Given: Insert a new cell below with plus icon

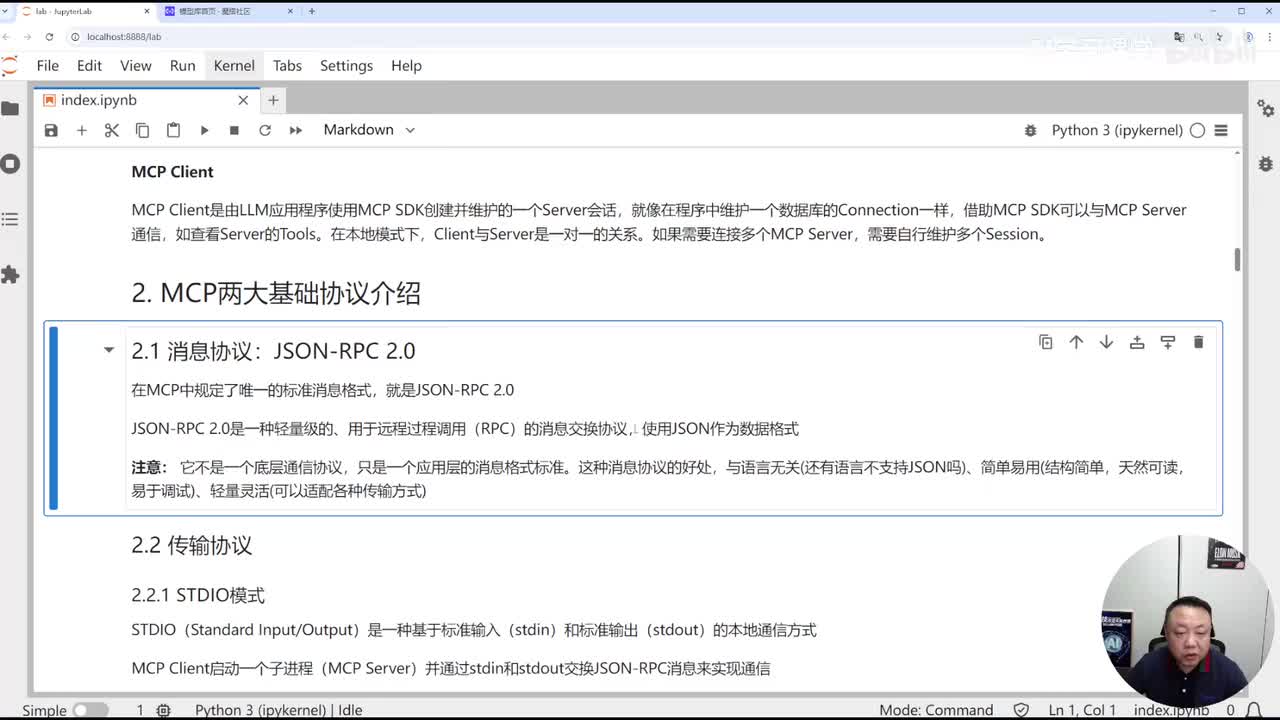Looking at the screenshot, I should coord(82,130).
